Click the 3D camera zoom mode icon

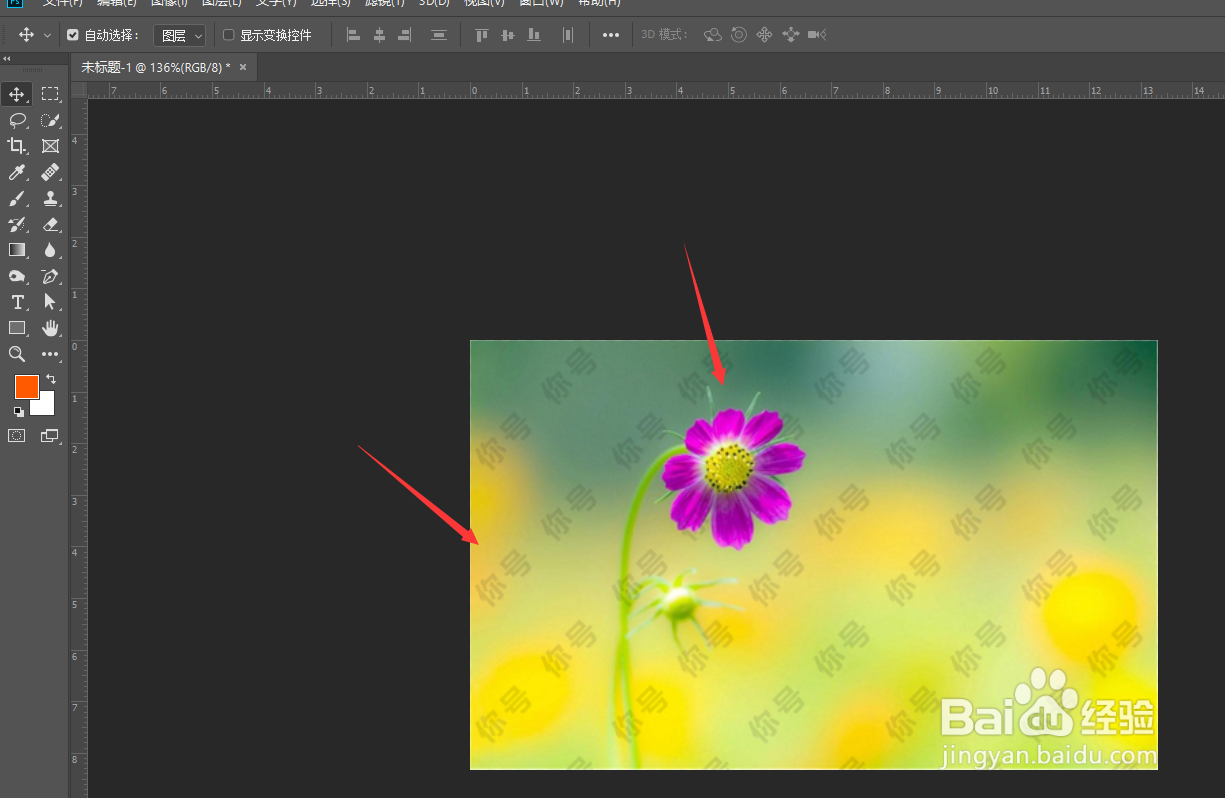click(817, 35)
